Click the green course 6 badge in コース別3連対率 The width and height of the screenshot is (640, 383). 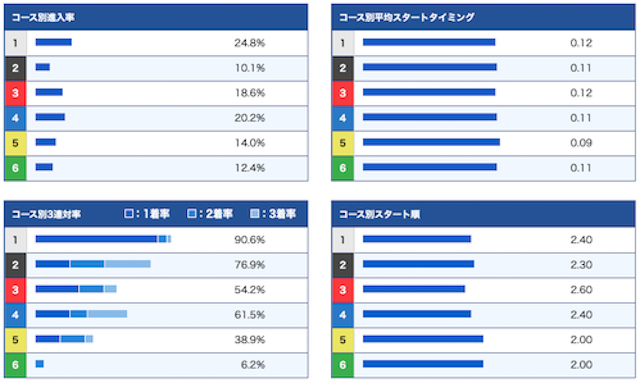(15, 365)
